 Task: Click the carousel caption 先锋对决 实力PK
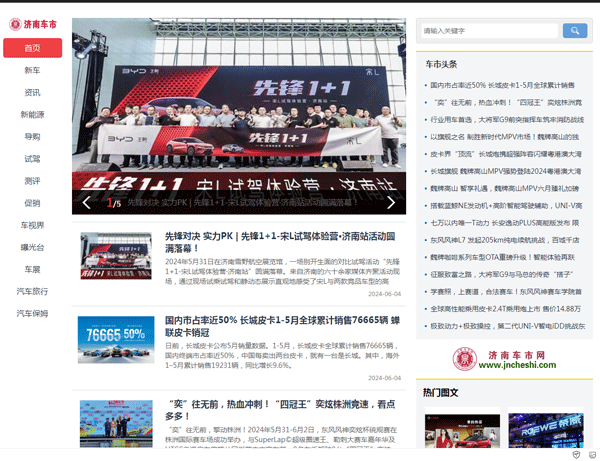pyautogui.click(x=242, y=202)
